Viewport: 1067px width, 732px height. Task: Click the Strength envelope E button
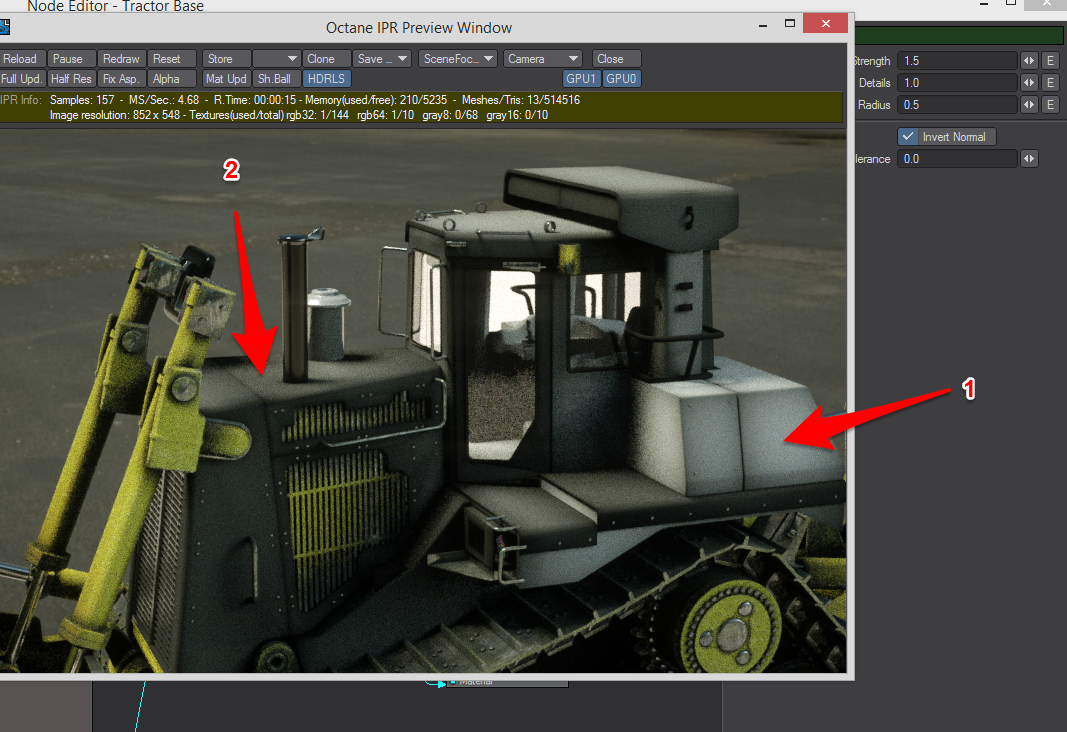click(x=1051, y=61)
